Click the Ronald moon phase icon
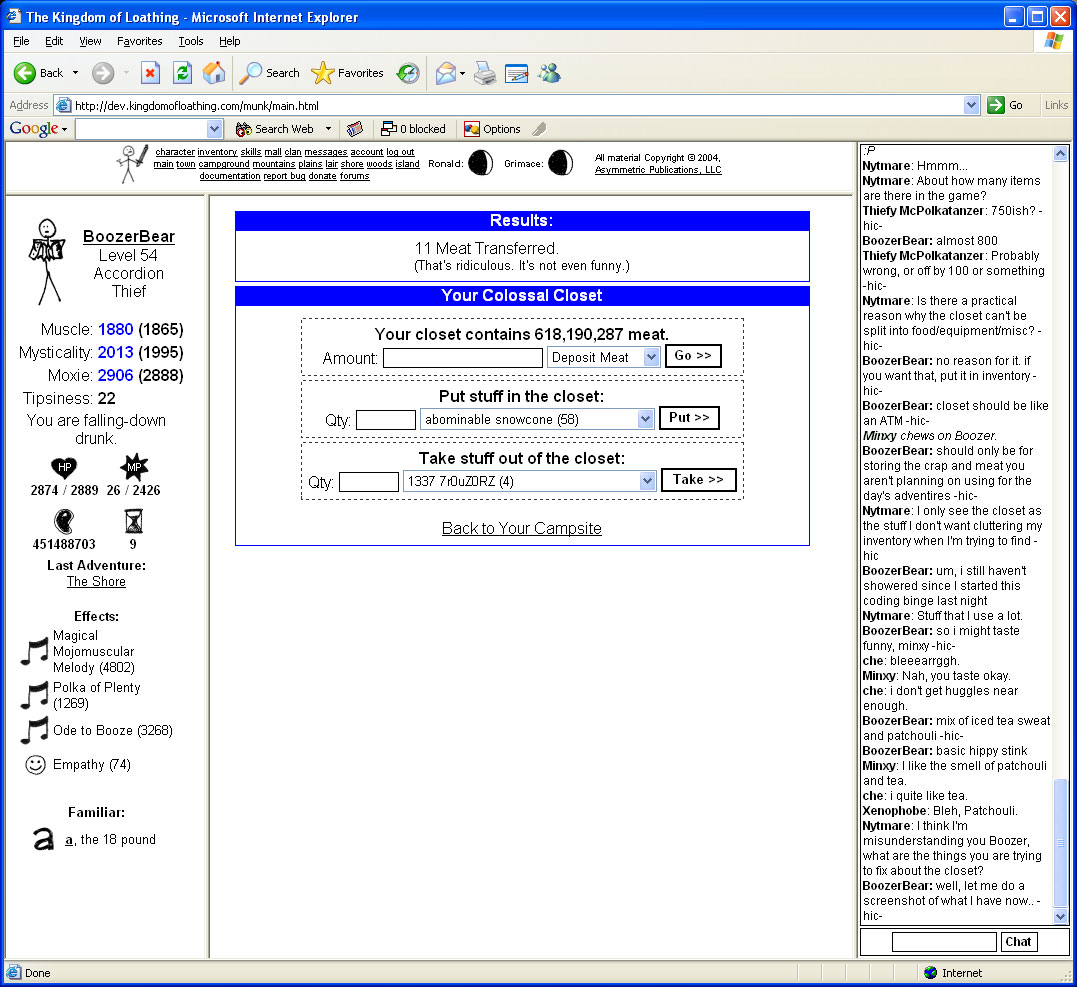Screen dimensions: 1077x987 click(x=481, y=163)
